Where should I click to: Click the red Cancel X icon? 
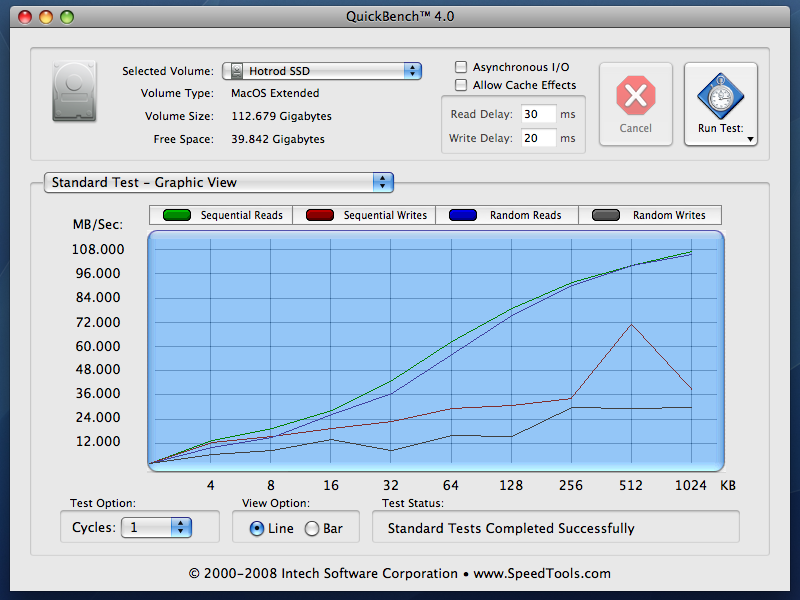(x=635, y=95)
